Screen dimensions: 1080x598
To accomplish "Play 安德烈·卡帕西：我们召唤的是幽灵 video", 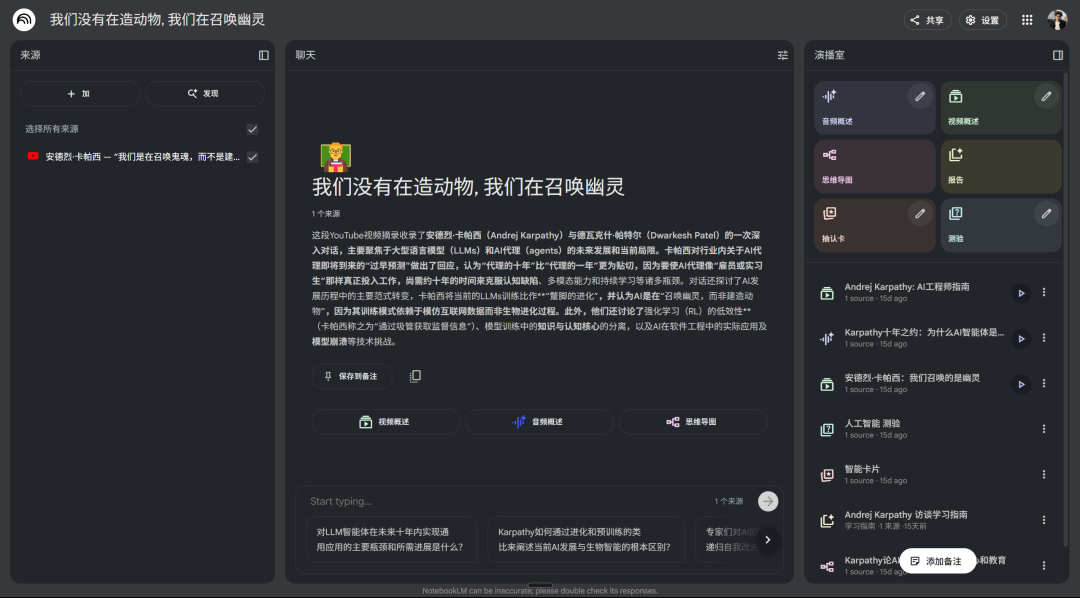I will (x=1021, y=384).
